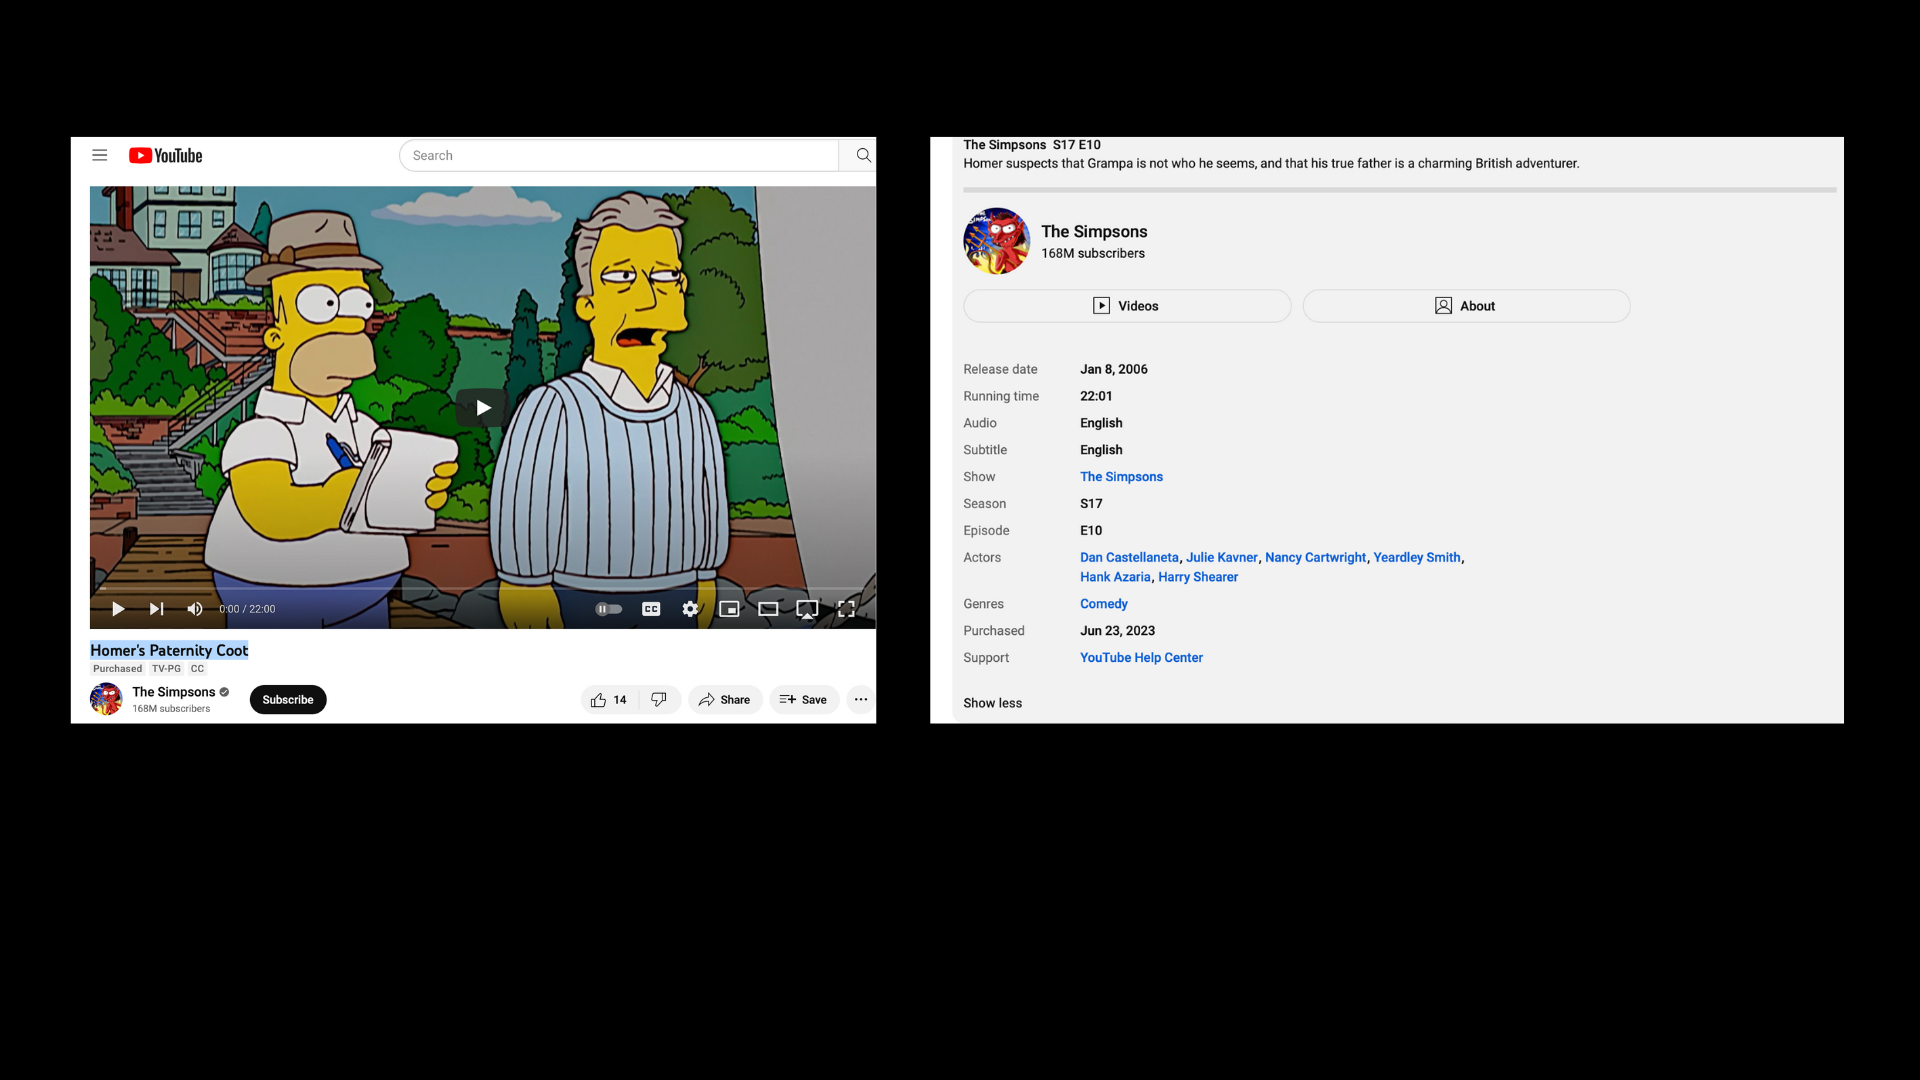Open the YouTube hamburger guide menu

point(99,155)
